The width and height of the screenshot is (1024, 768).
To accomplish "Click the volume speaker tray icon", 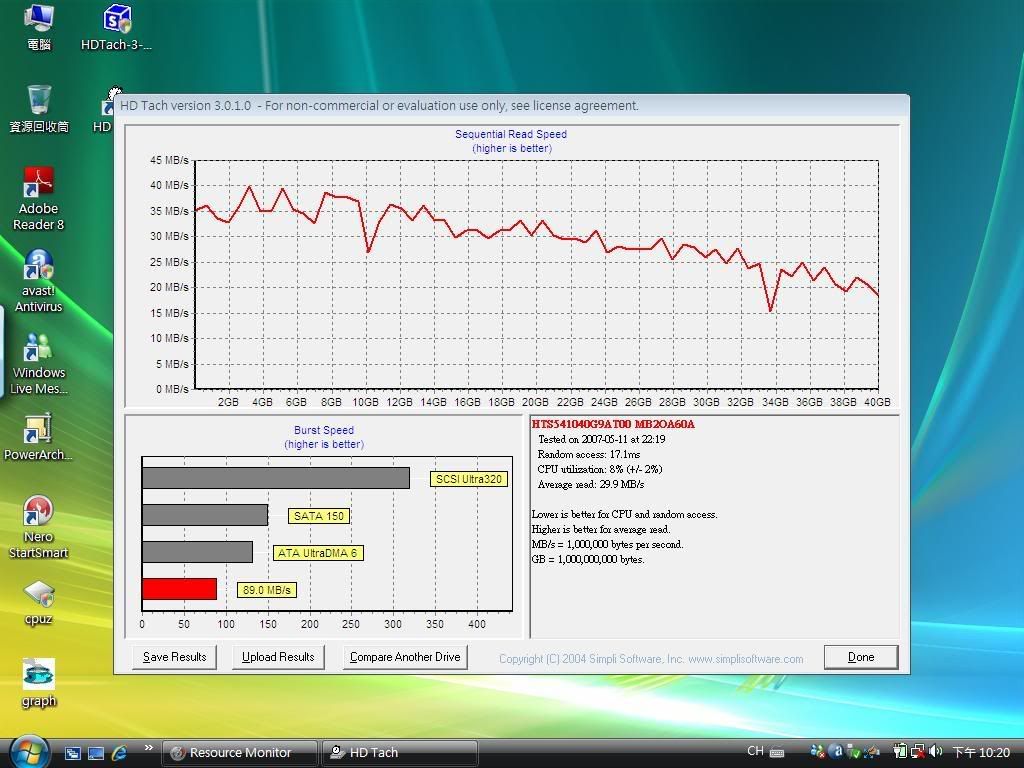I will 935,752.
